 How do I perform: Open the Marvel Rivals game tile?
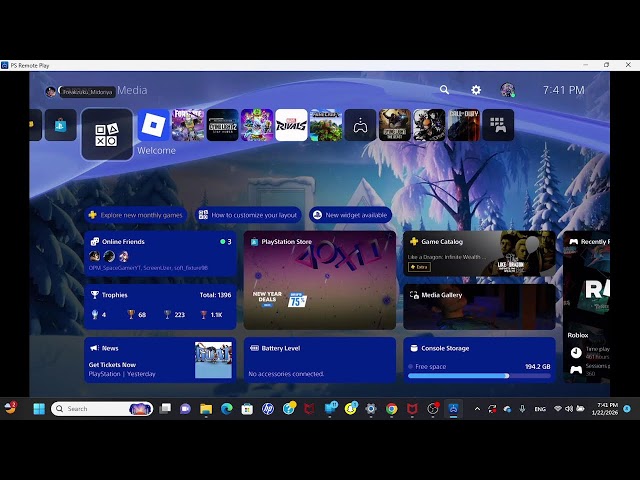coord(291,125)
